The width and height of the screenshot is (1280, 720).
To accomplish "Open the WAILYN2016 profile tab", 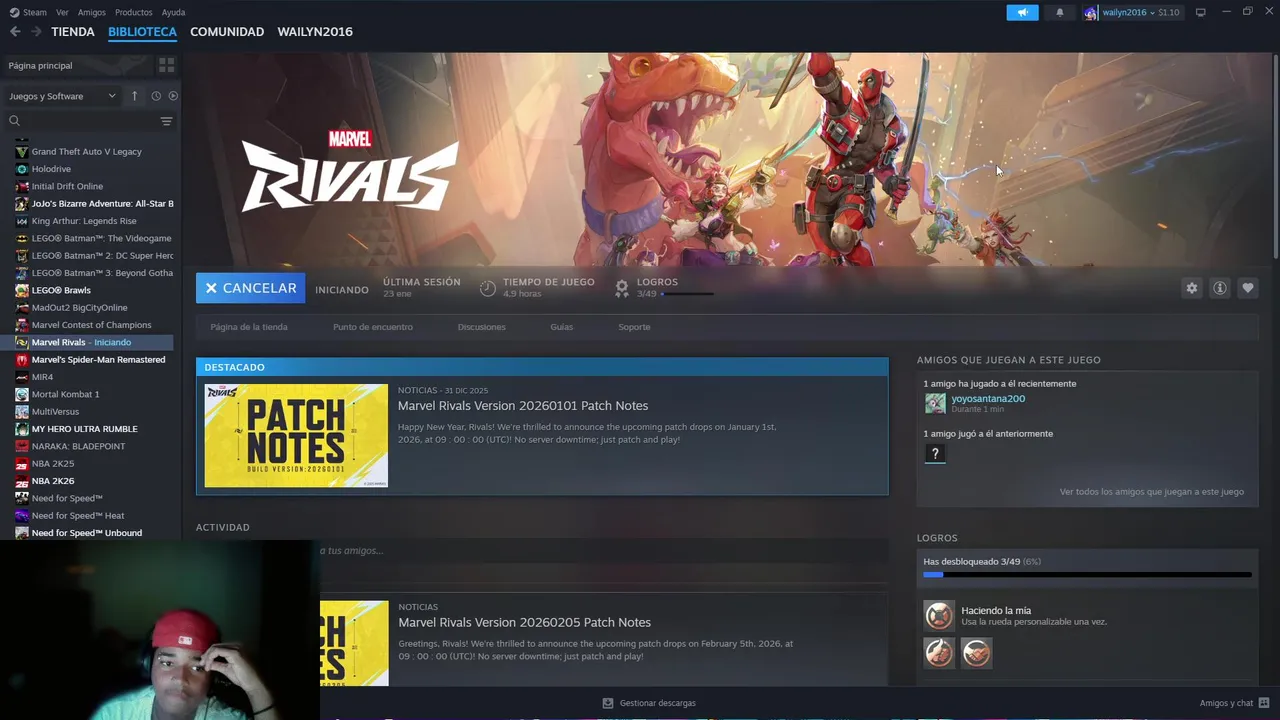I will click(315, 32).
